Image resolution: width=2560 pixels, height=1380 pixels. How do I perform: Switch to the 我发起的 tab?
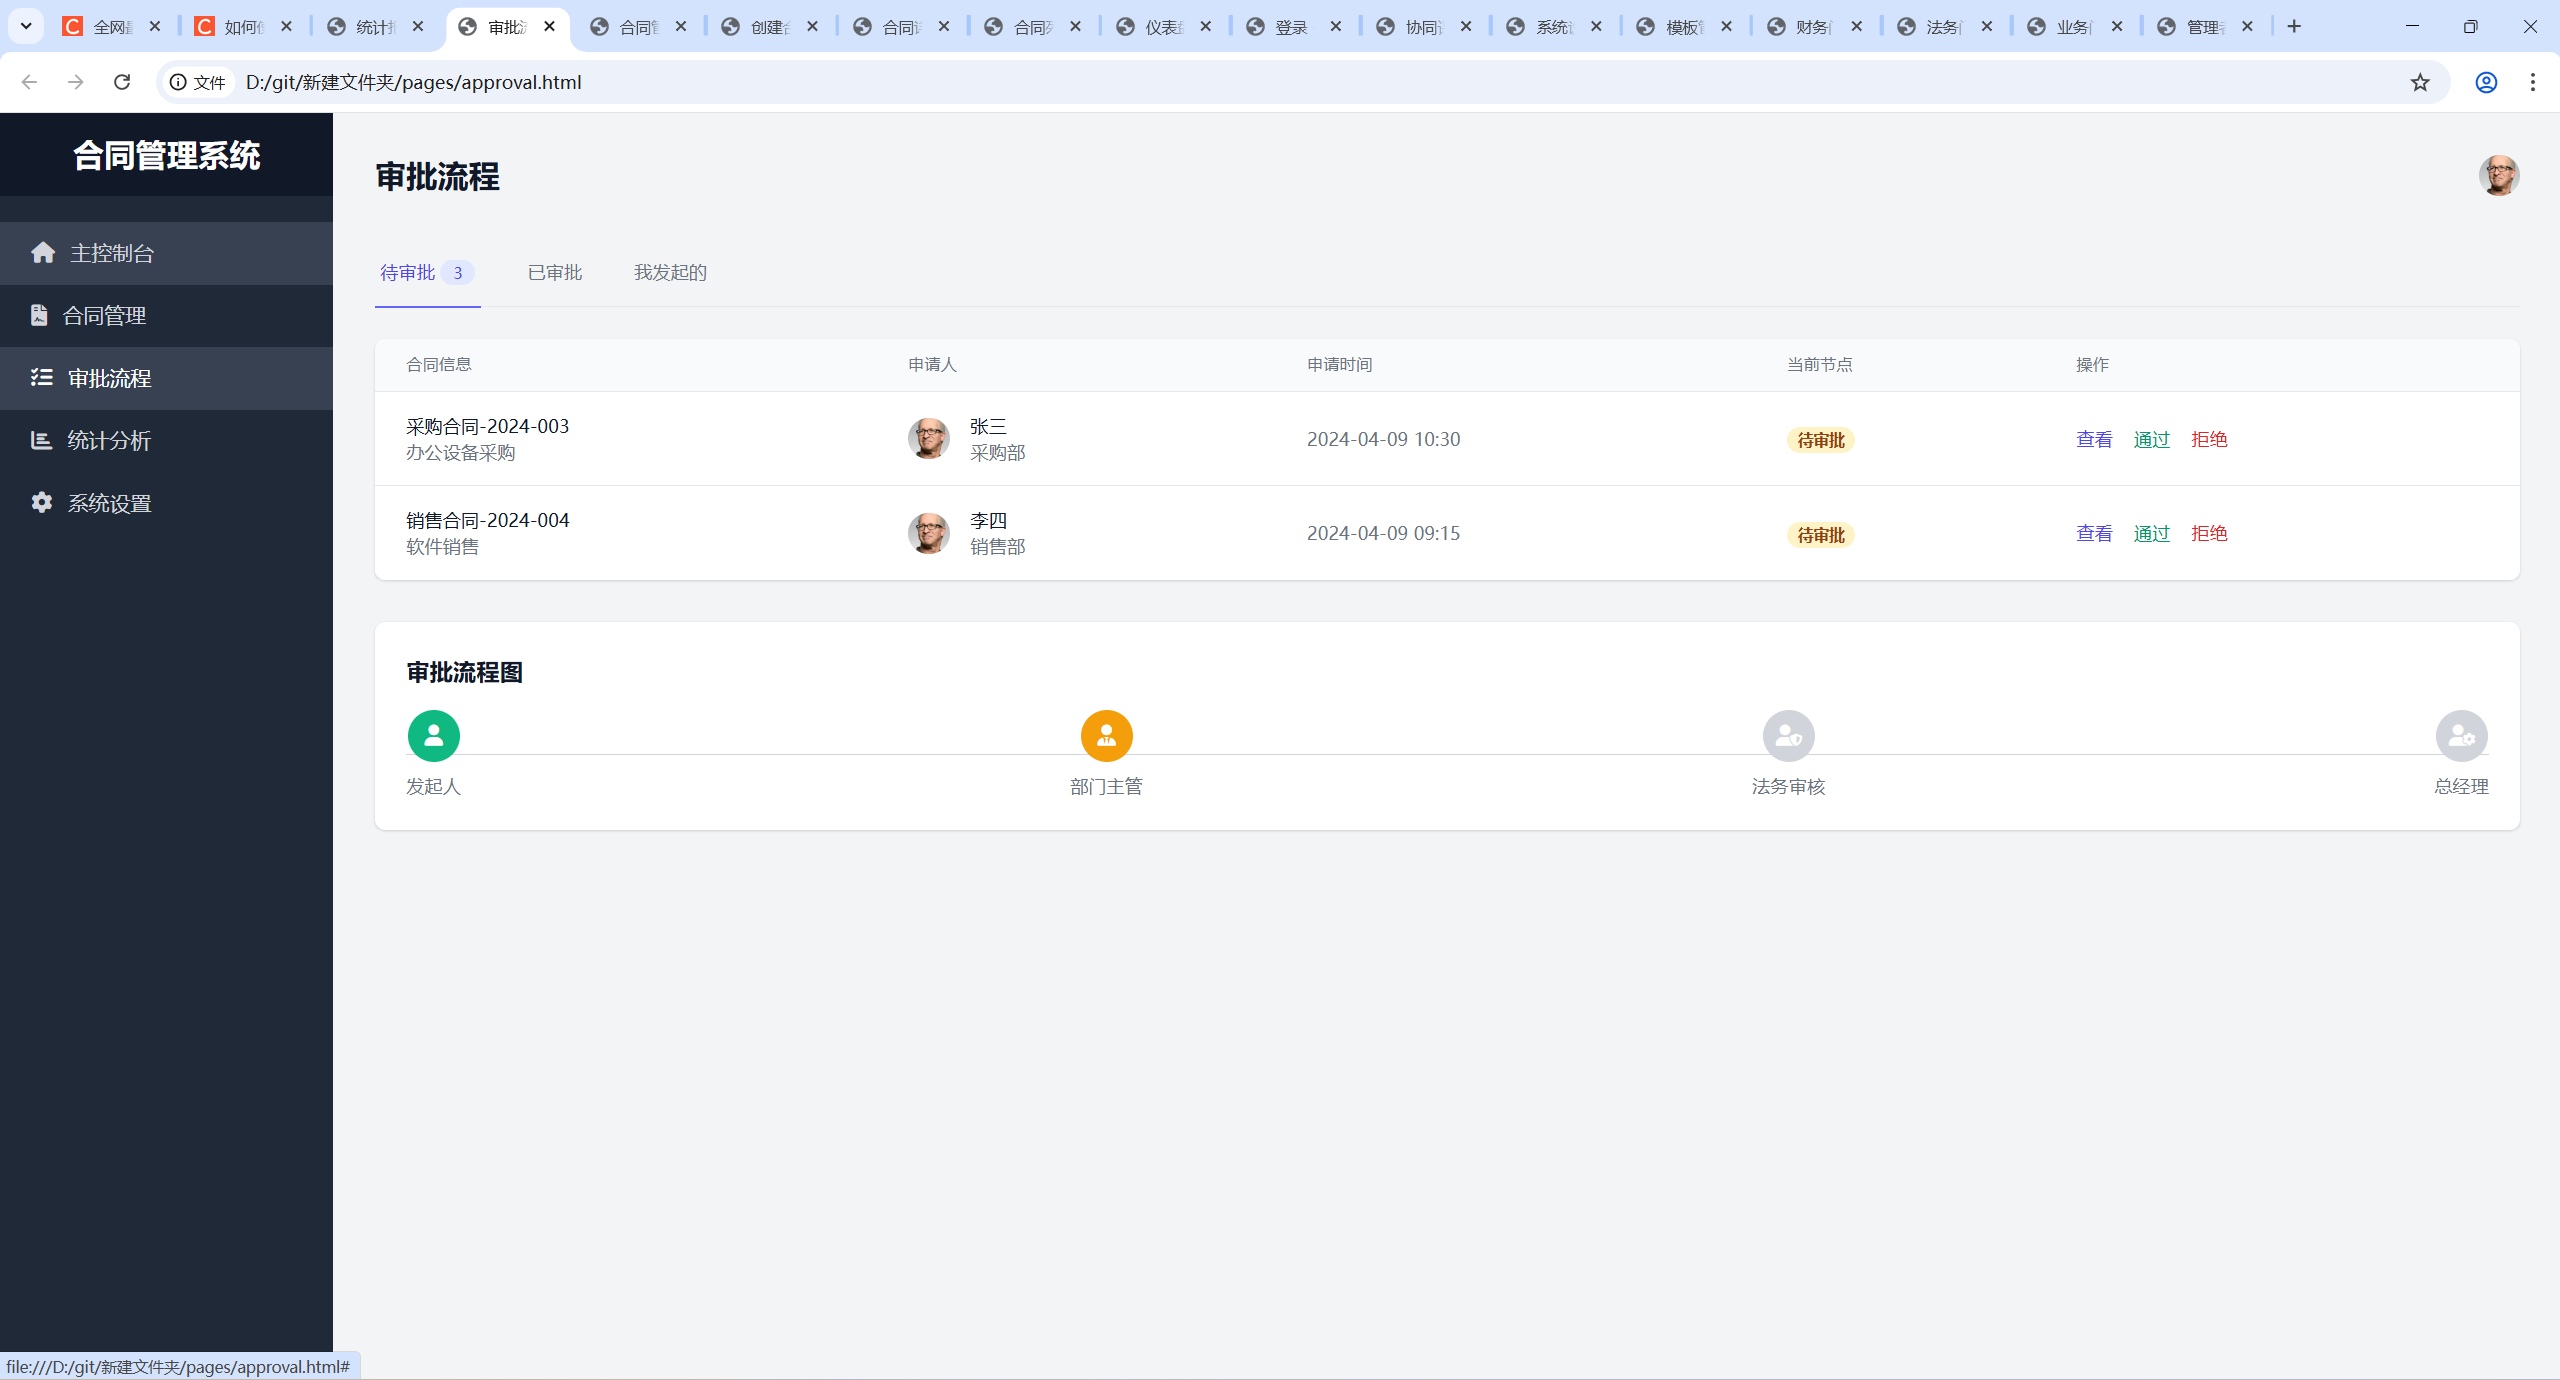point(670,272)
